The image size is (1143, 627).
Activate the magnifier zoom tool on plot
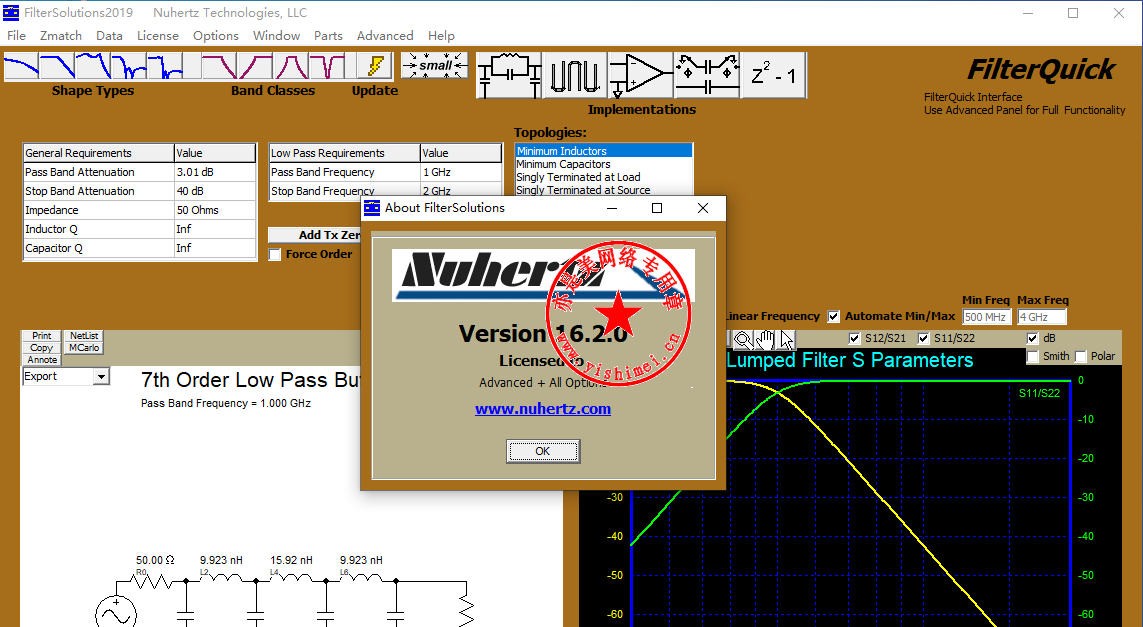coord(742,339)
